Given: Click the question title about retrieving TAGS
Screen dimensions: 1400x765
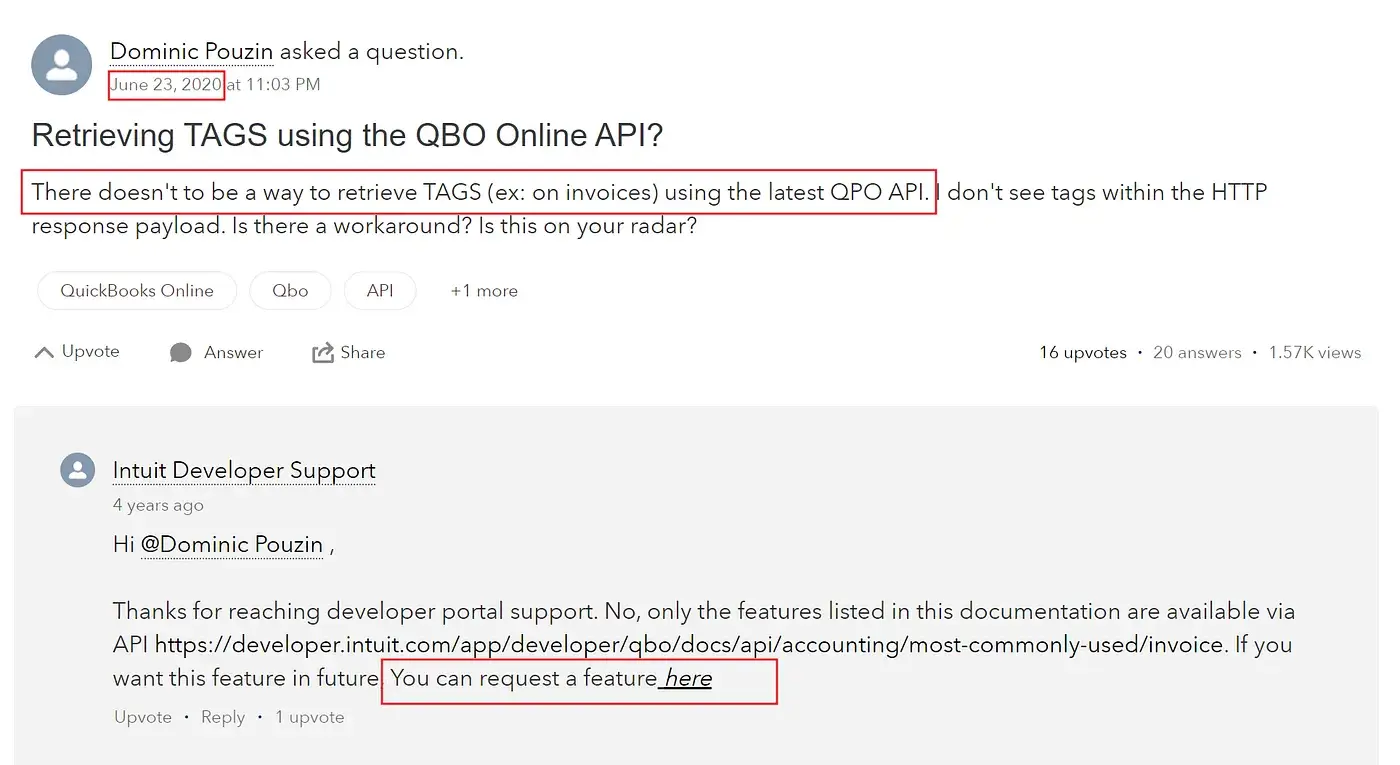Looking at the screenshot, I should (348, 135).
